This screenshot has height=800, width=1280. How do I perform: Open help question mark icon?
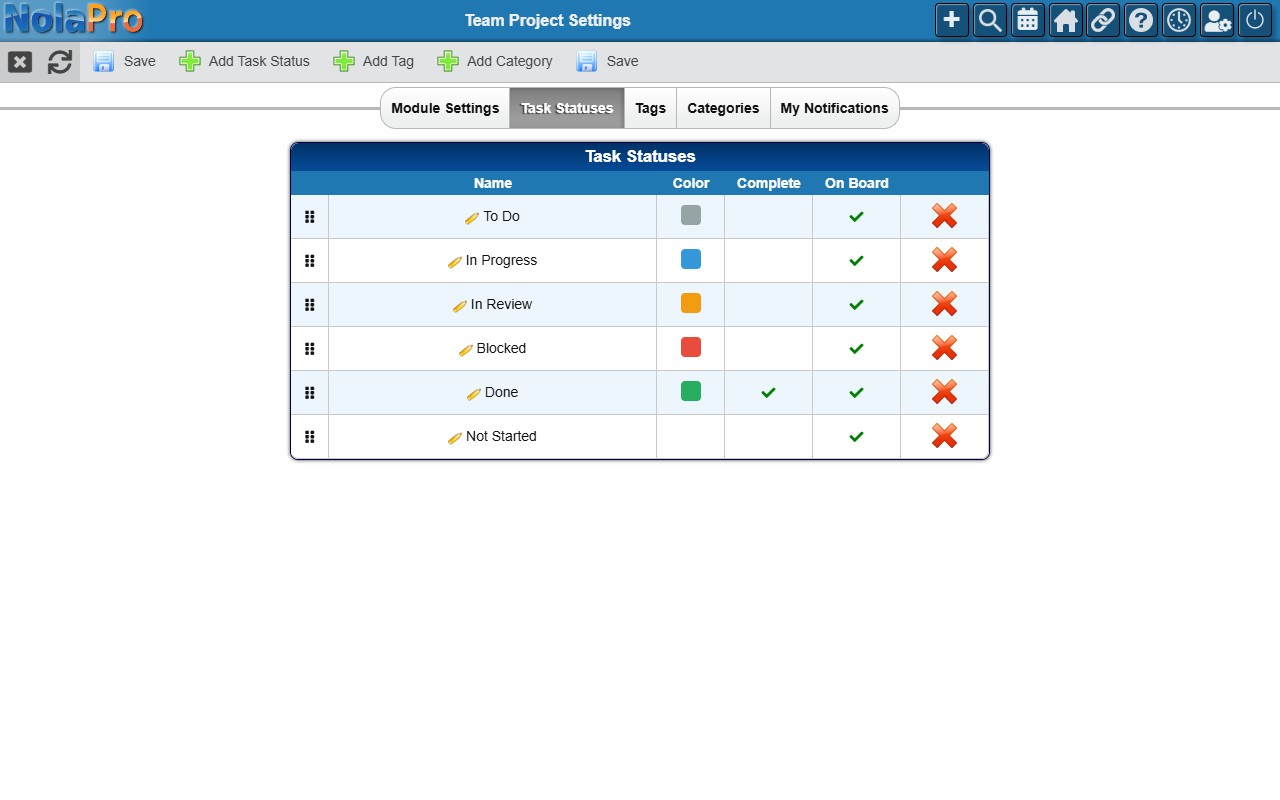(x=1141, y=20)
